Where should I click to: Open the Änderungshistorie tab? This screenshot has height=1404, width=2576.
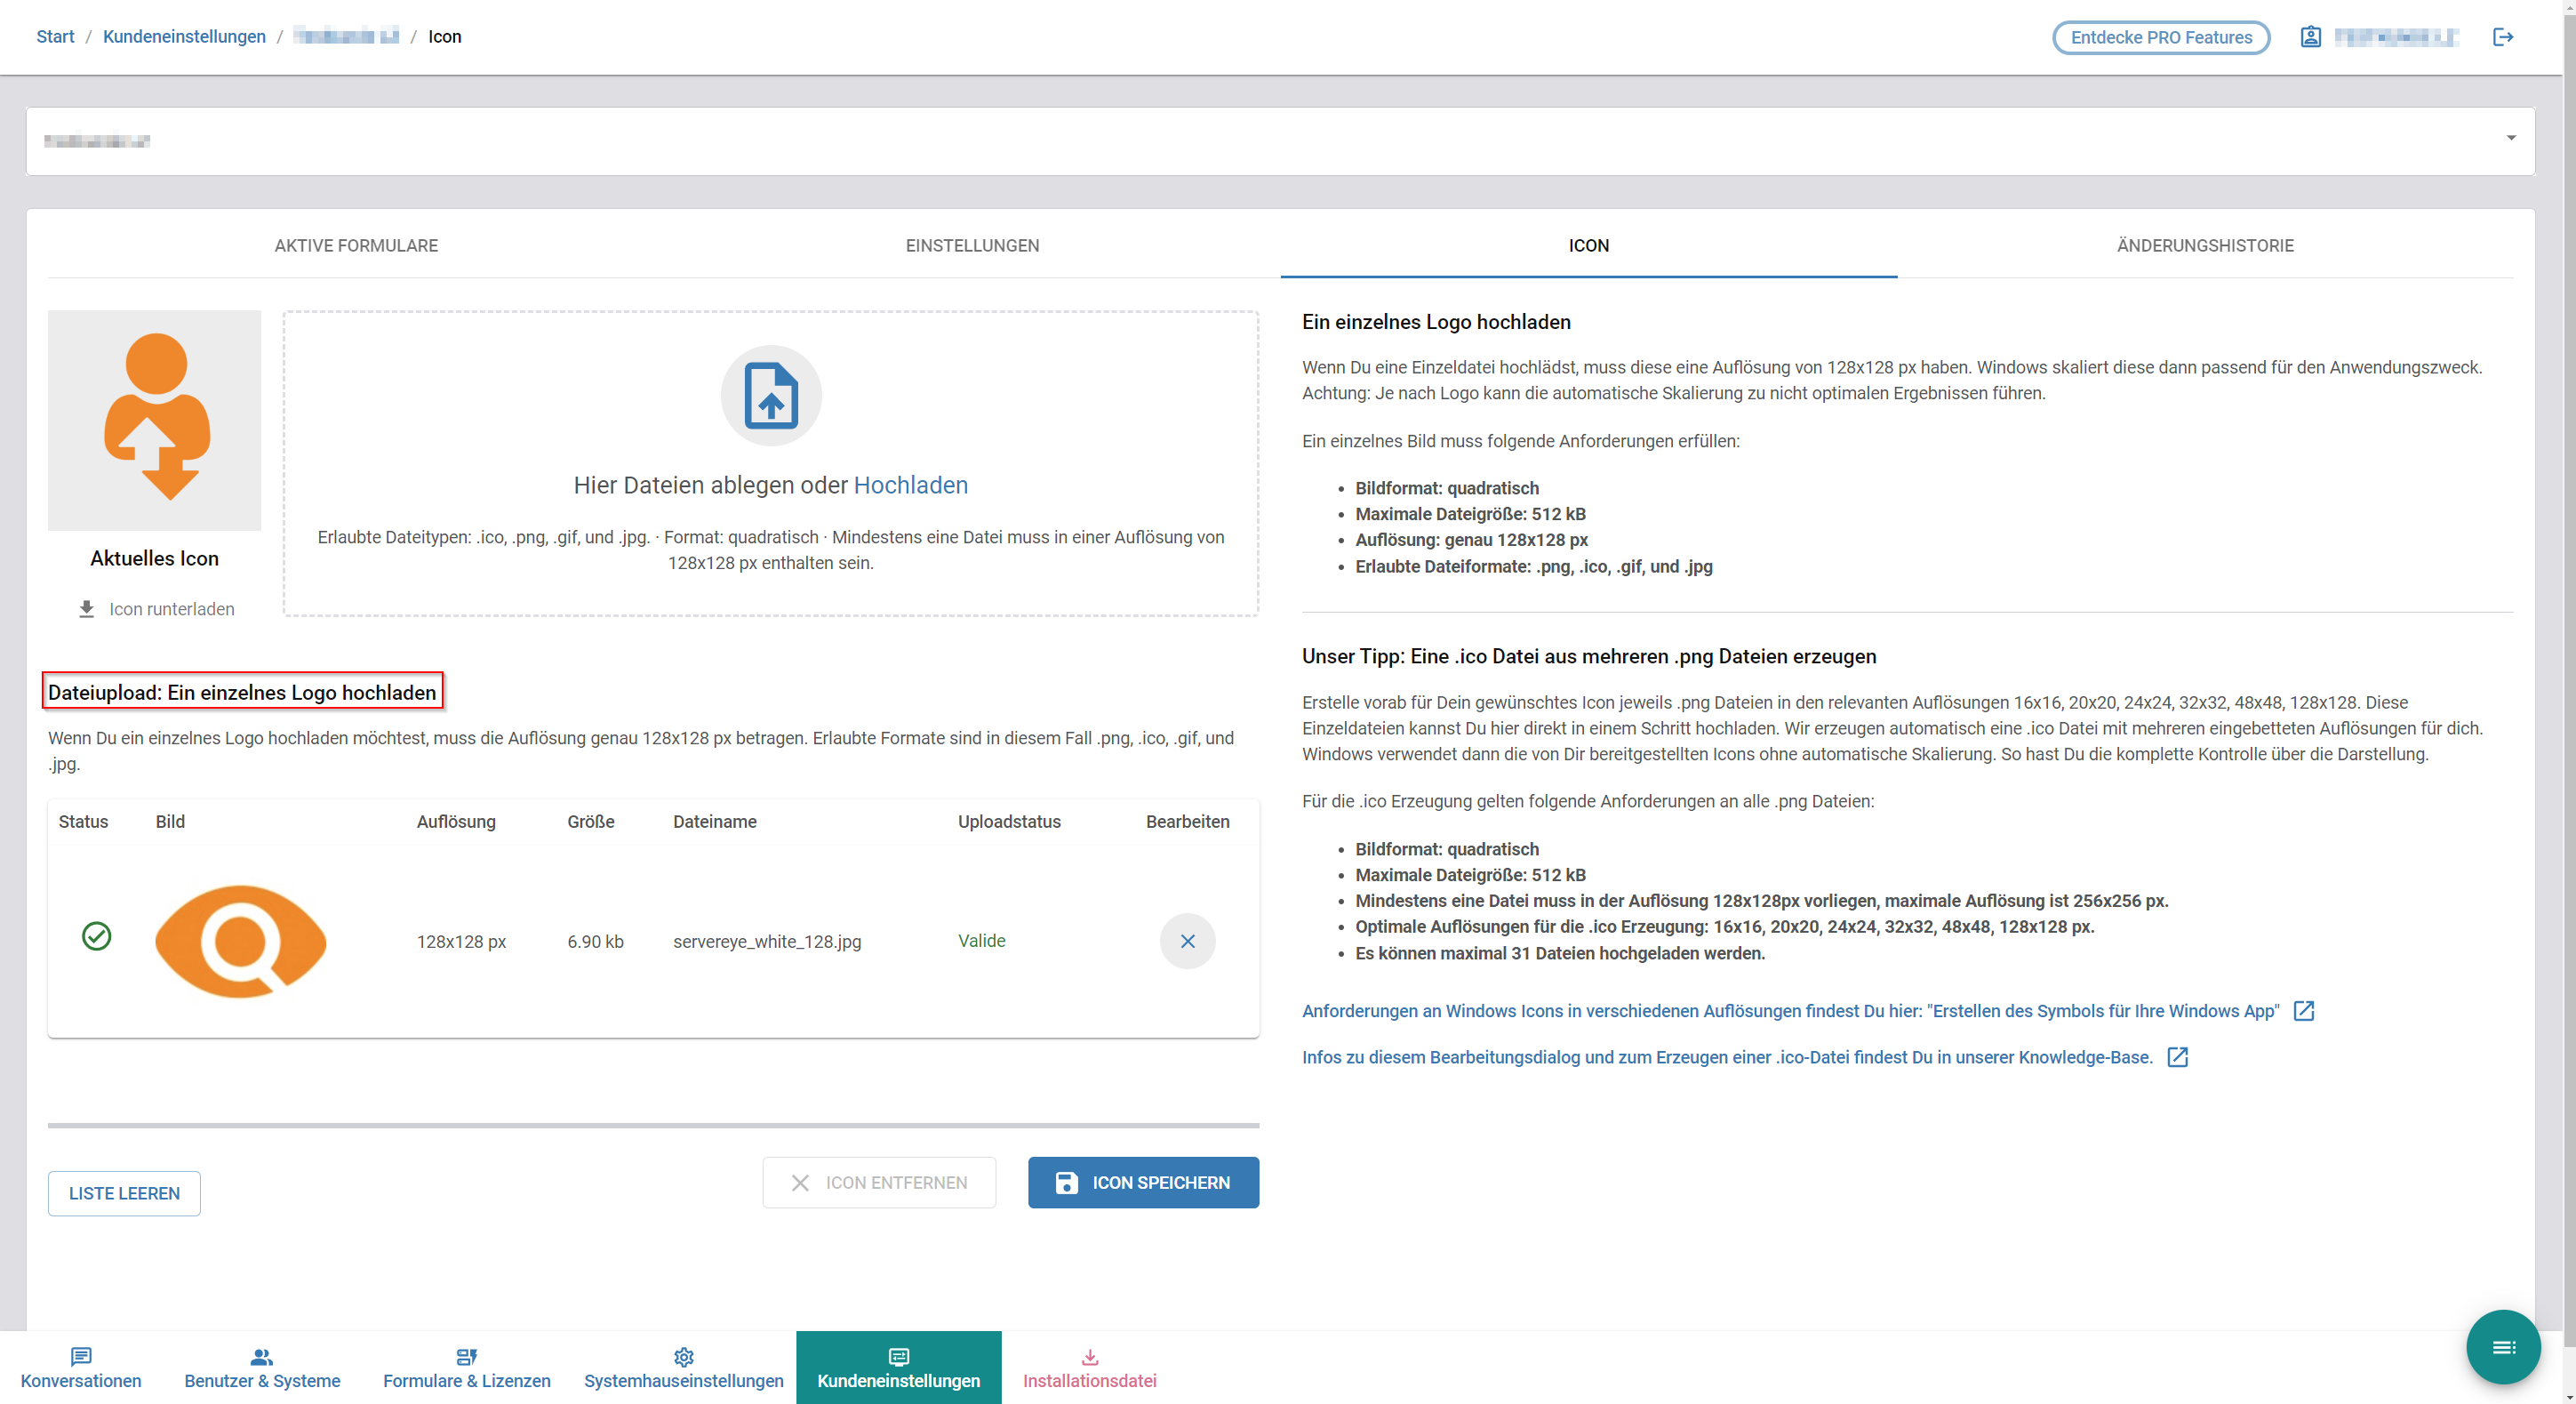coord(2204,245)
